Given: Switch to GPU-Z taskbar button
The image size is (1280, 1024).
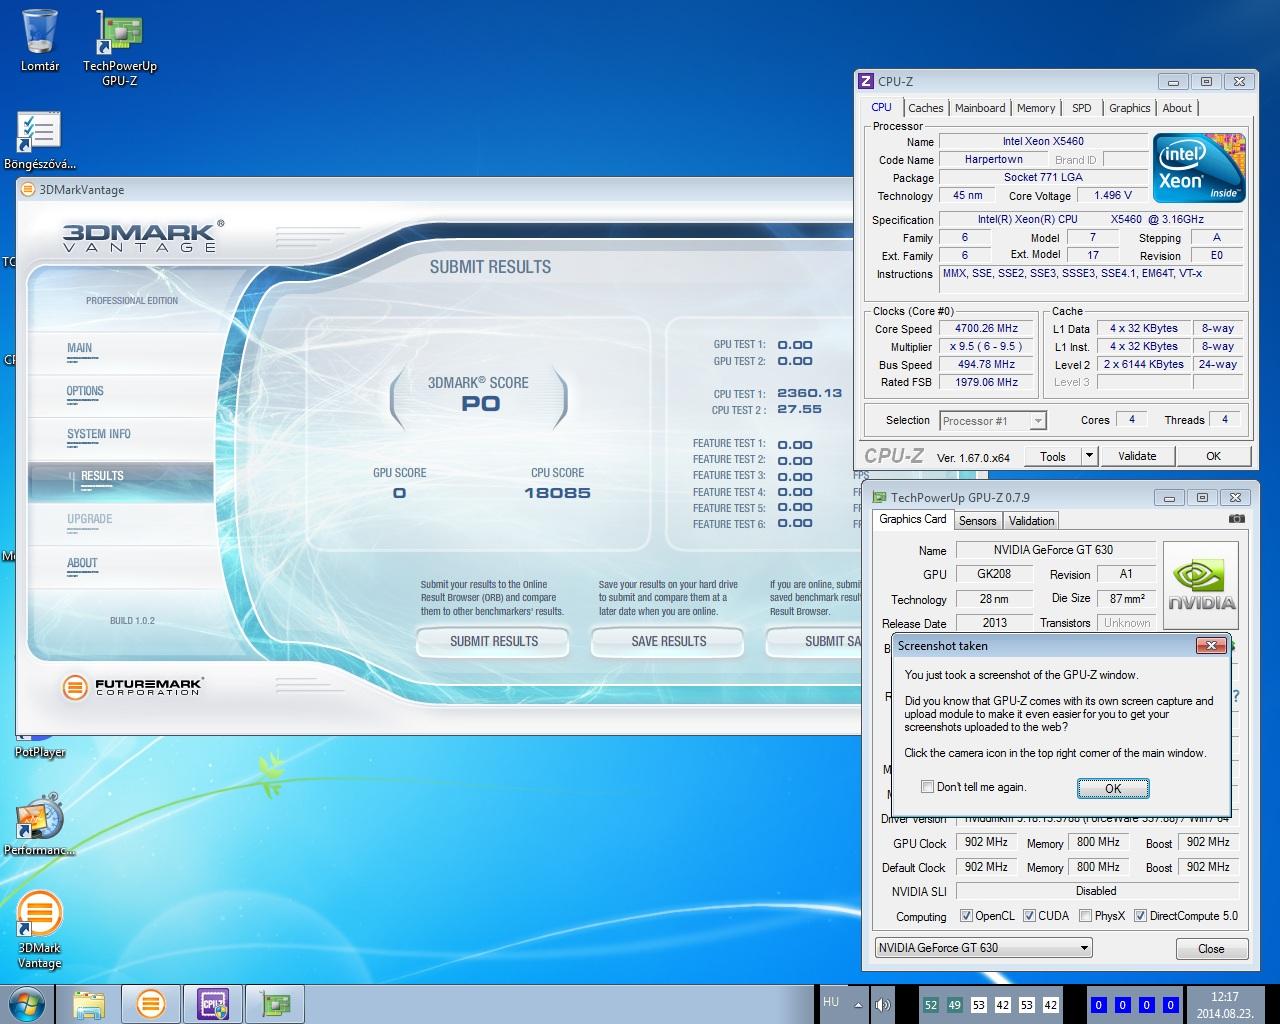Looking at the screenshot, I should pos(275,1003).
